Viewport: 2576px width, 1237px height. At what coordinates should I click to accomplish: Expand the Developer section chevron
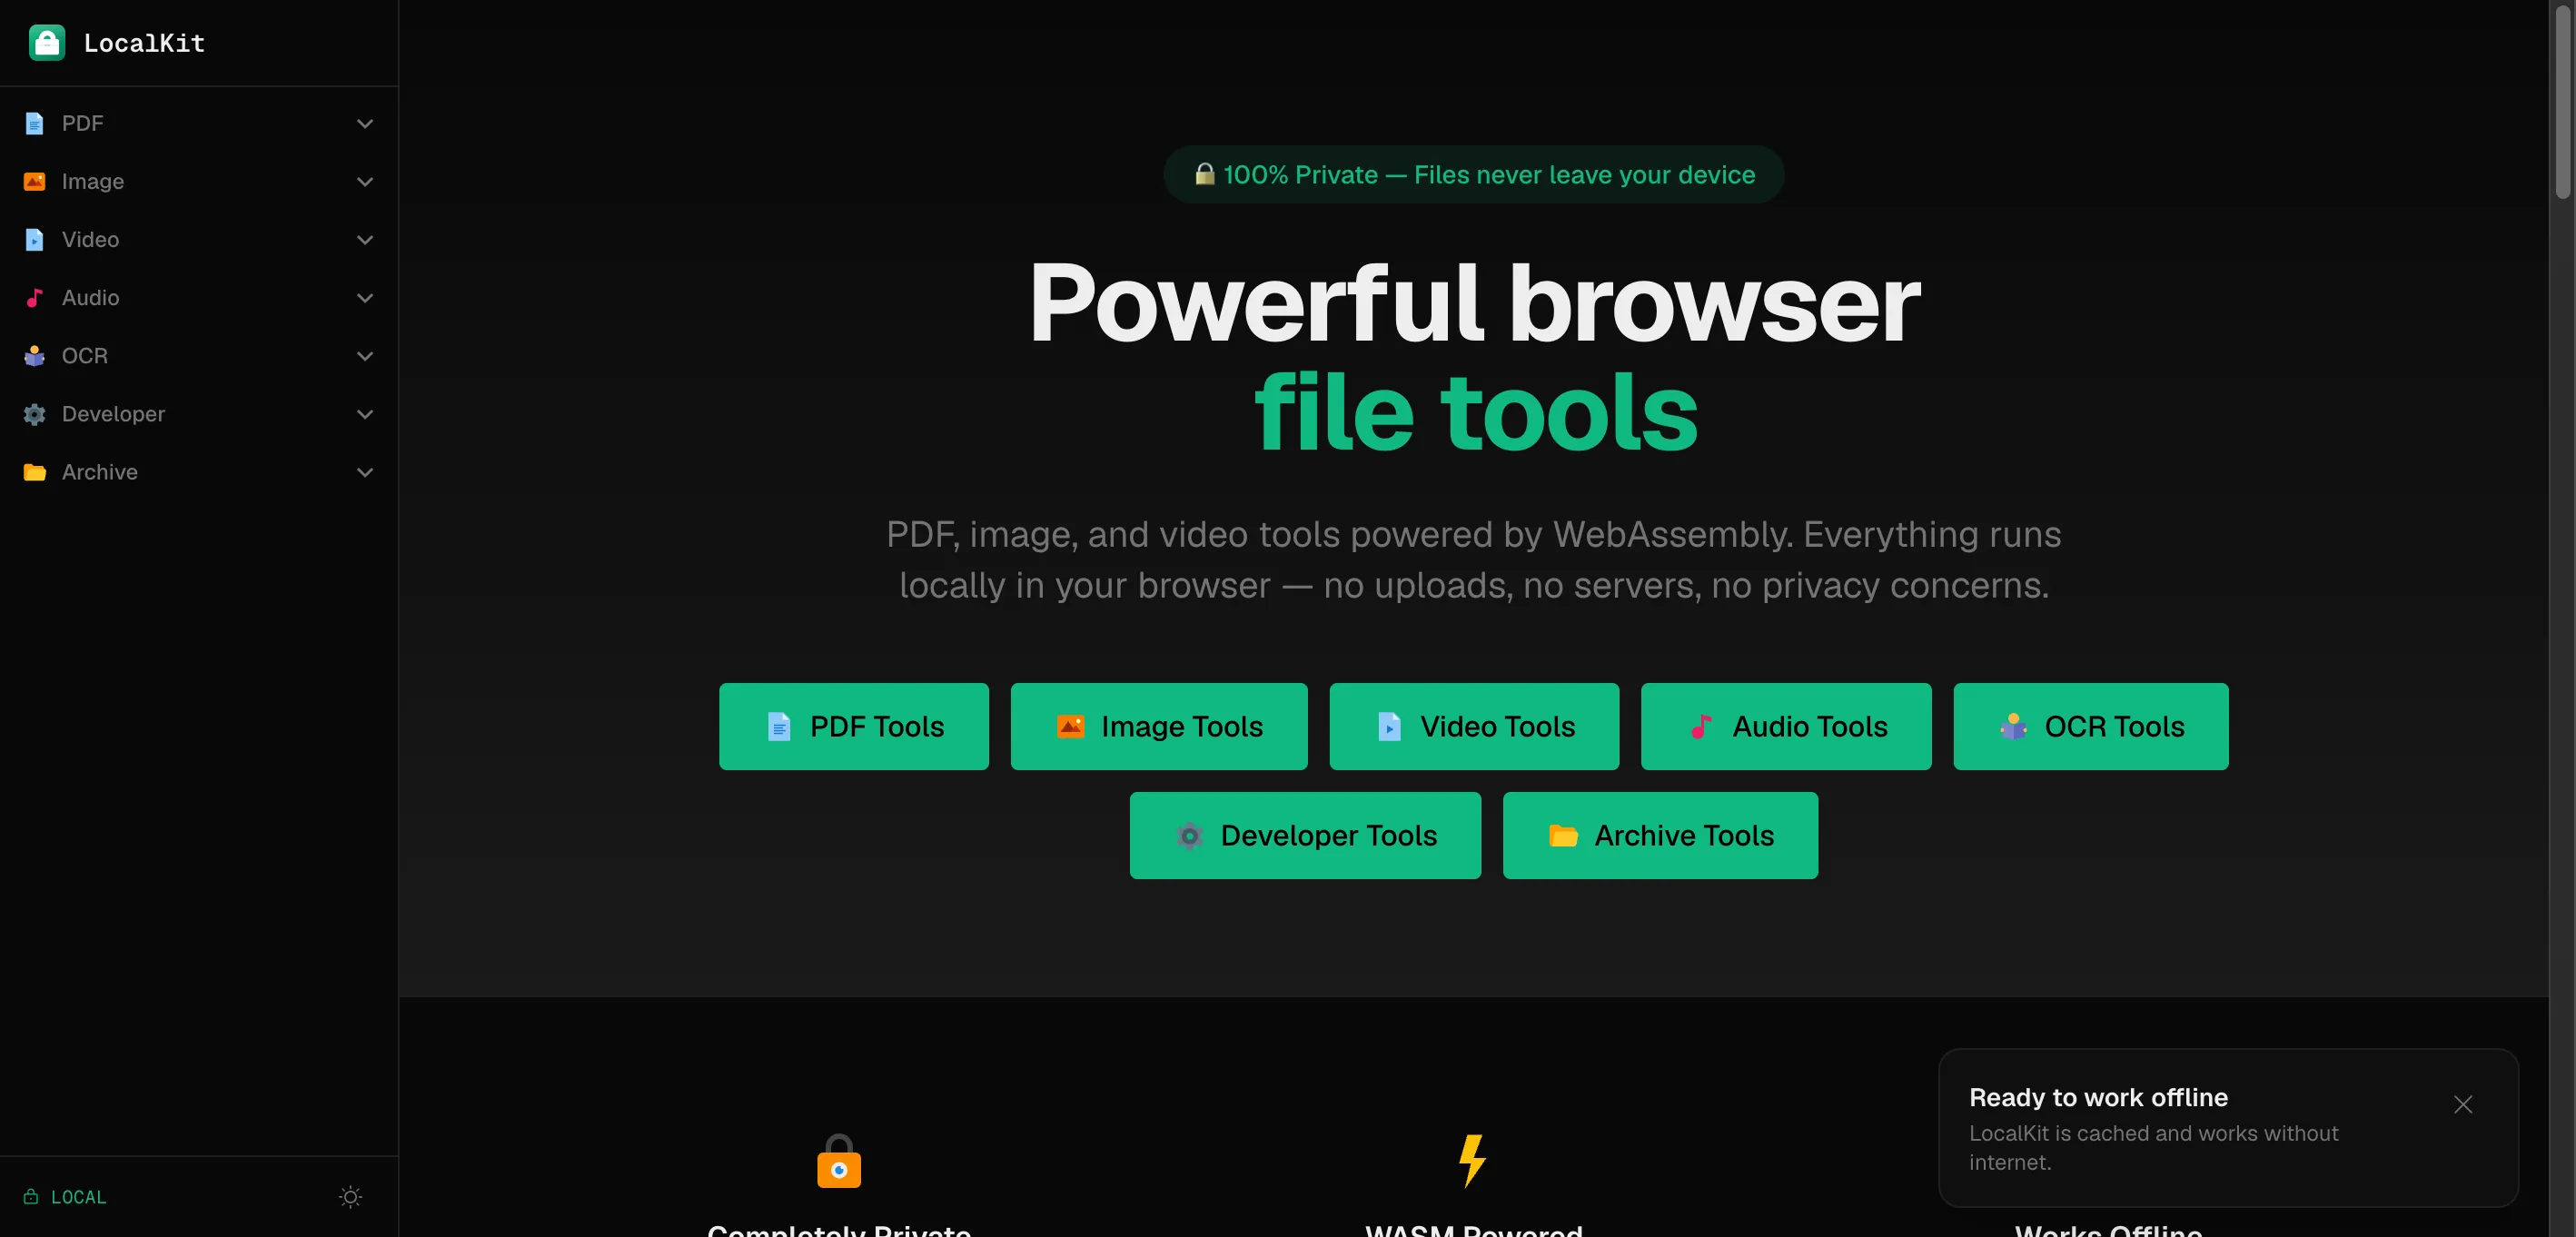pyautogui.click(x=365, y=413)
